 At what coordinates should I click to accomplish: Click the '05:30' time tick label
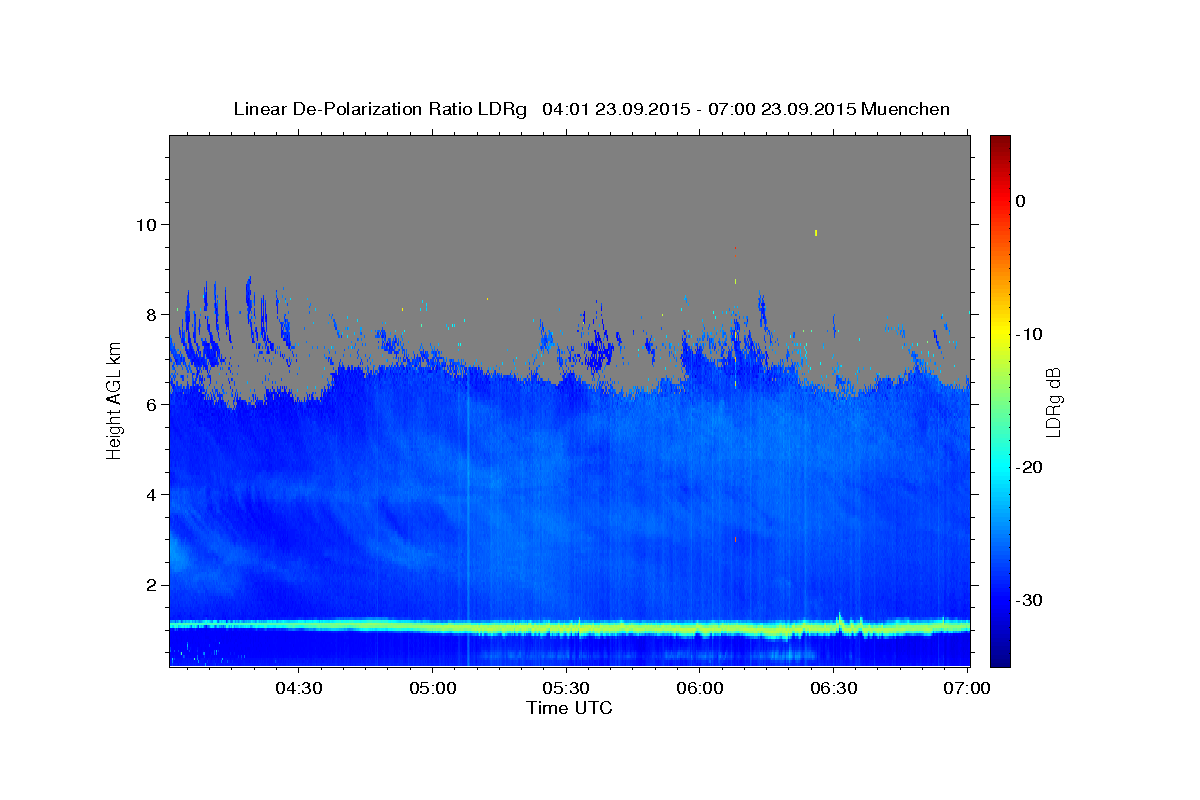point(566,688)
